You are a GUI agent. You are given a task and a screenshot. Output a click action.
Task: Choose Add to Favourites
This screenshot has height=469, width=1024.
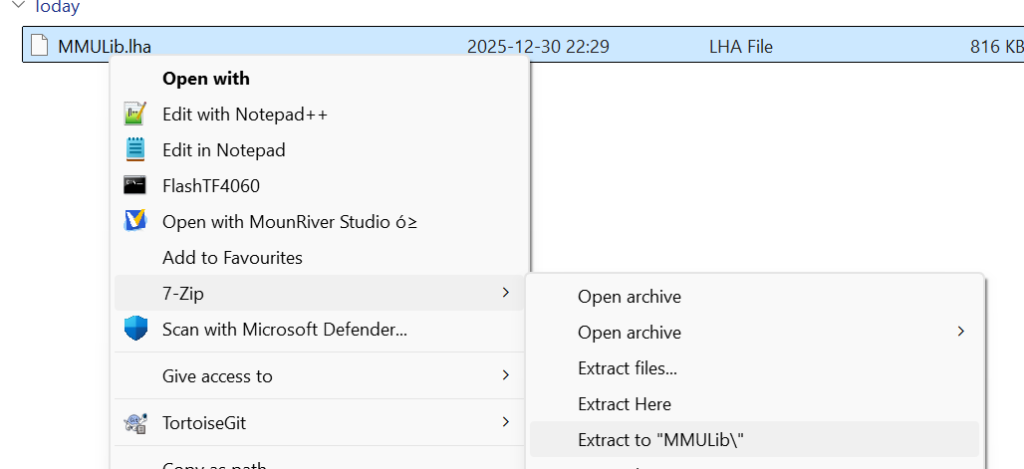click(232, 257)
